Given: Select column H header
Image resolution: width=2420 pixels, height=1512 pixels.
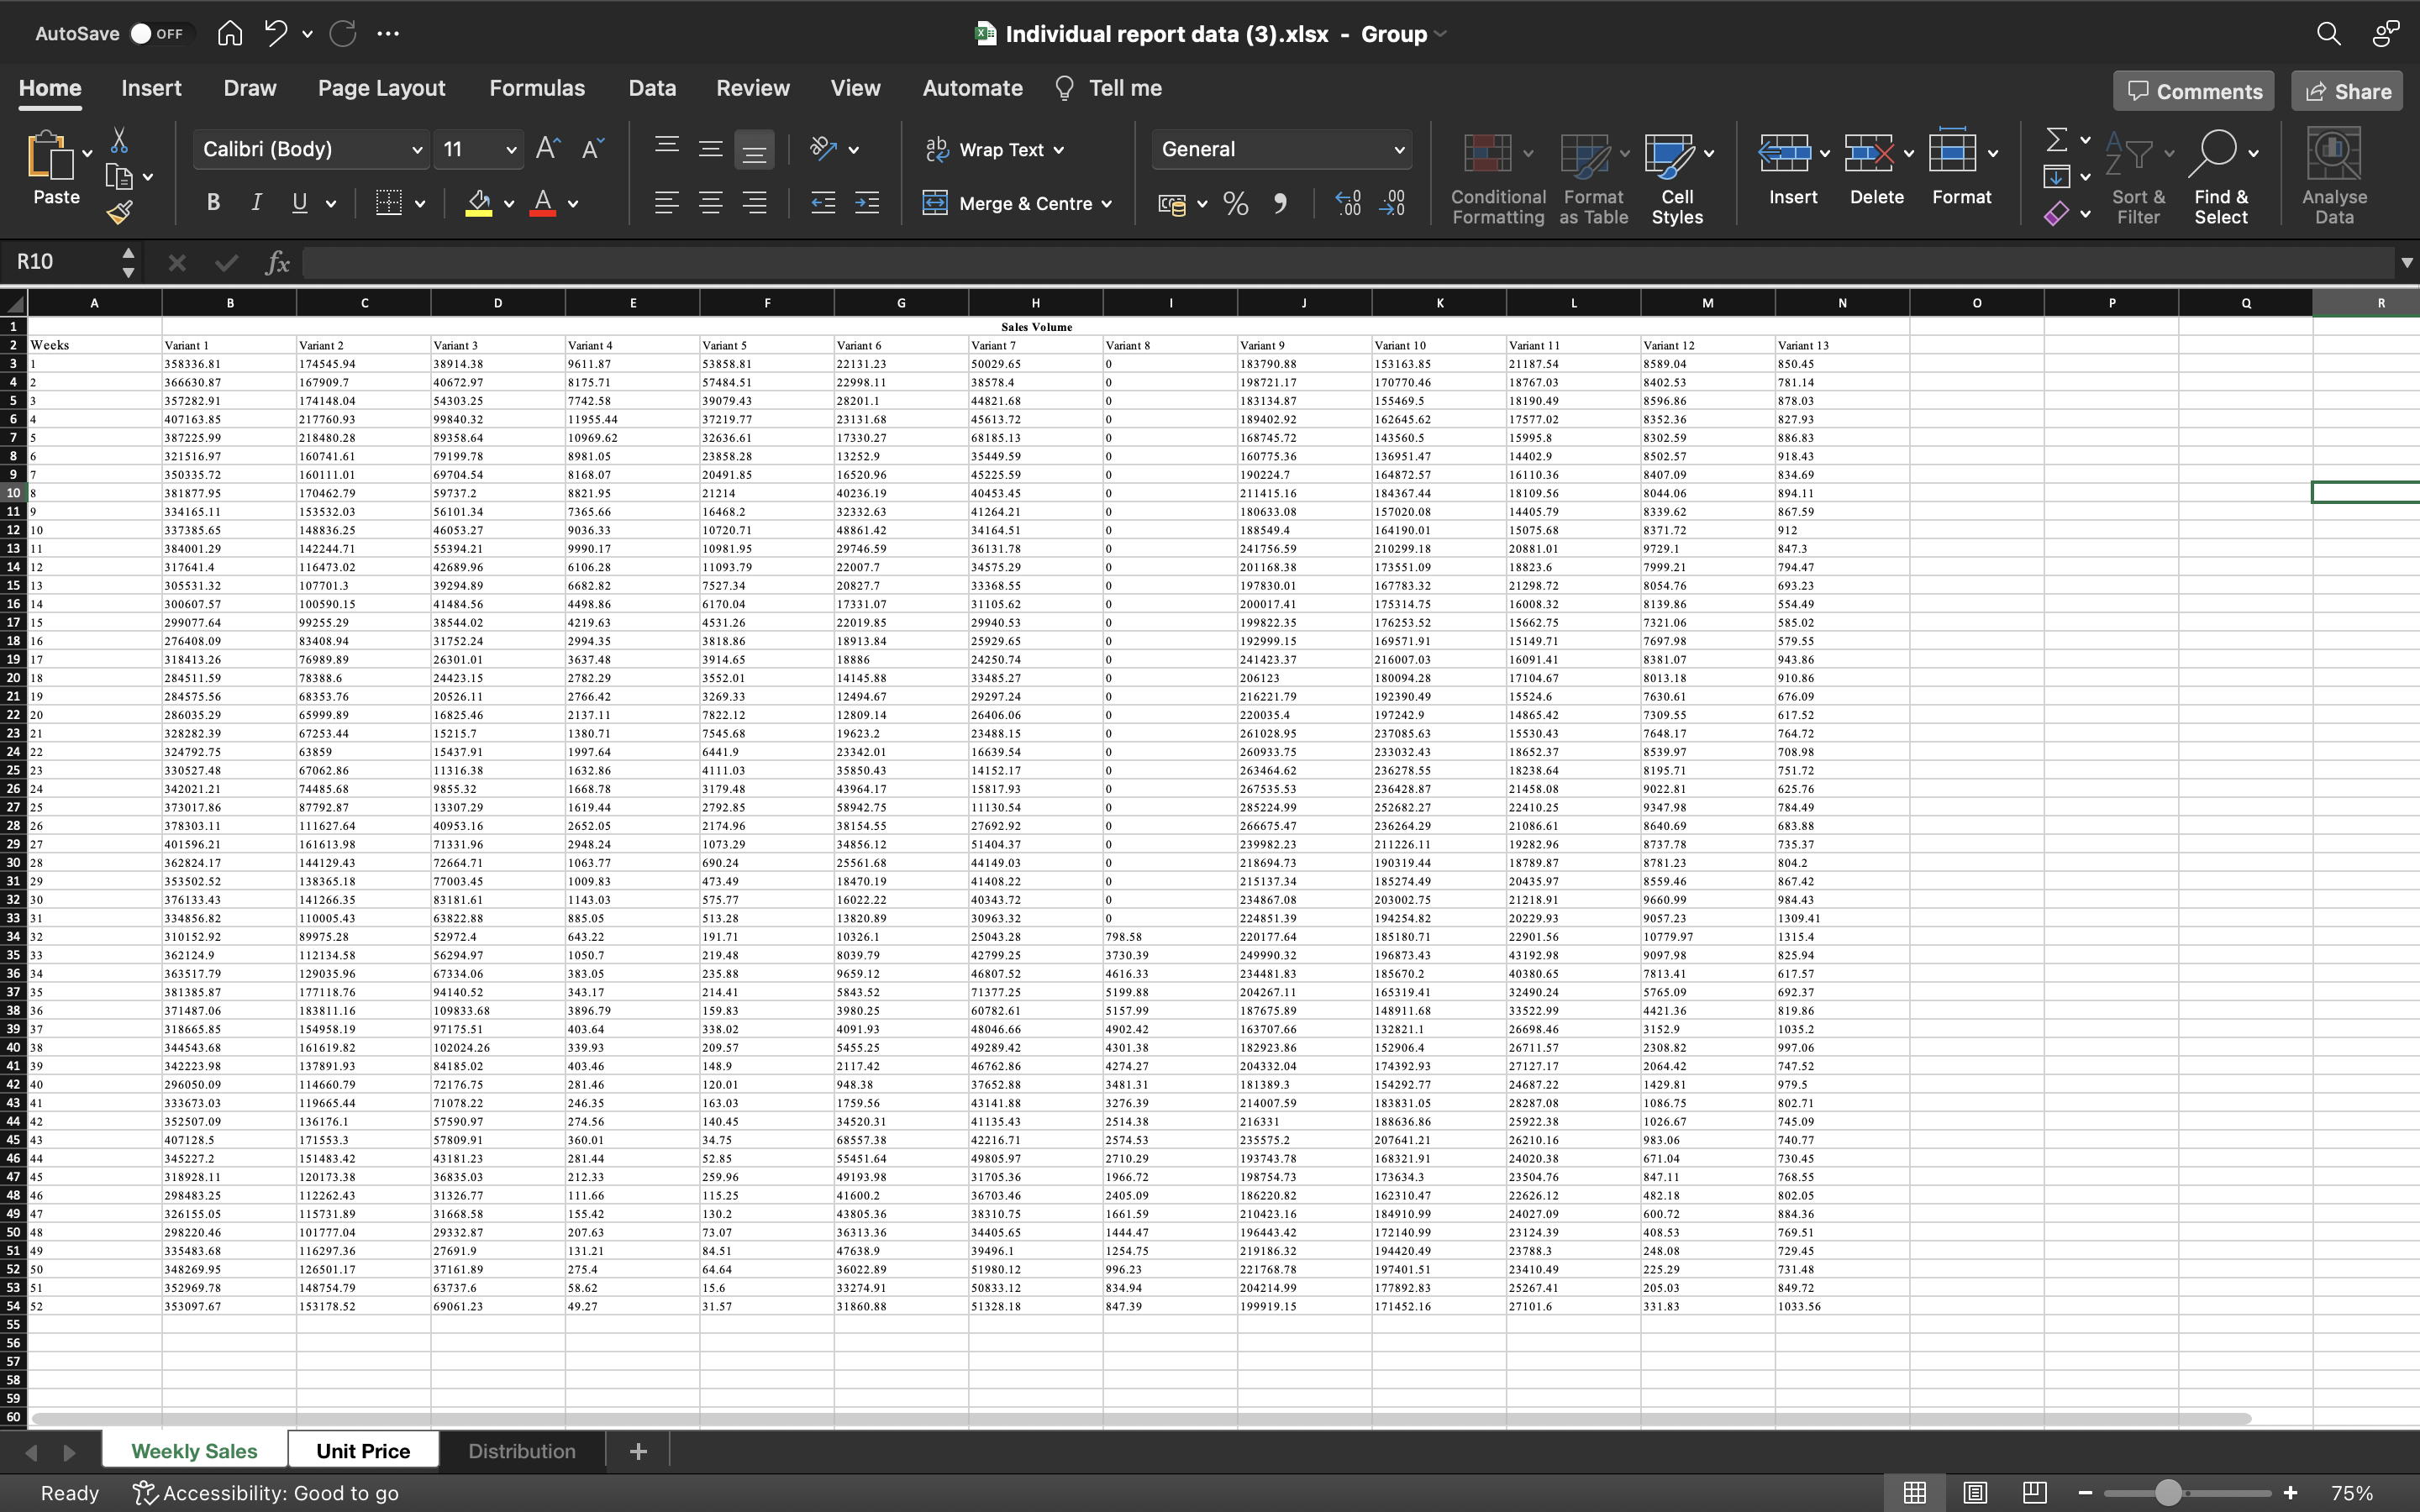Looking at the screenshot, I should [1035, 303].
